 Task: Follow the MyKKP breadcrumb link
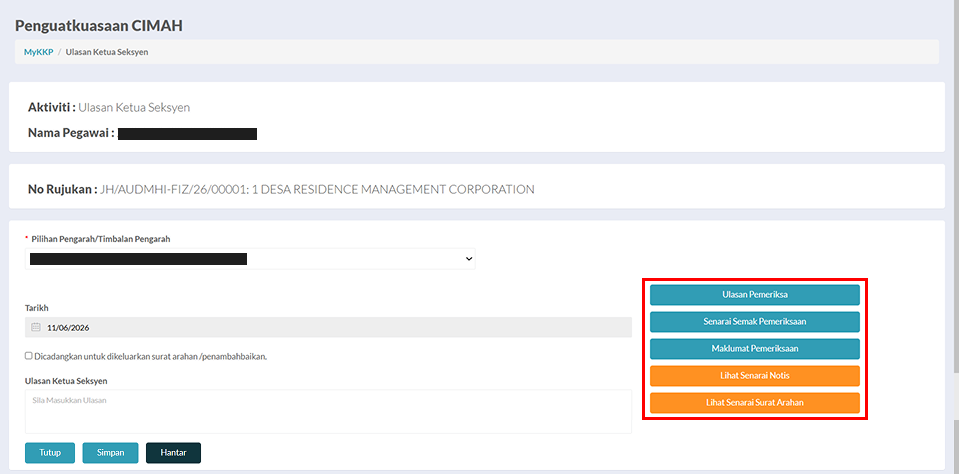tap(39, 52)
